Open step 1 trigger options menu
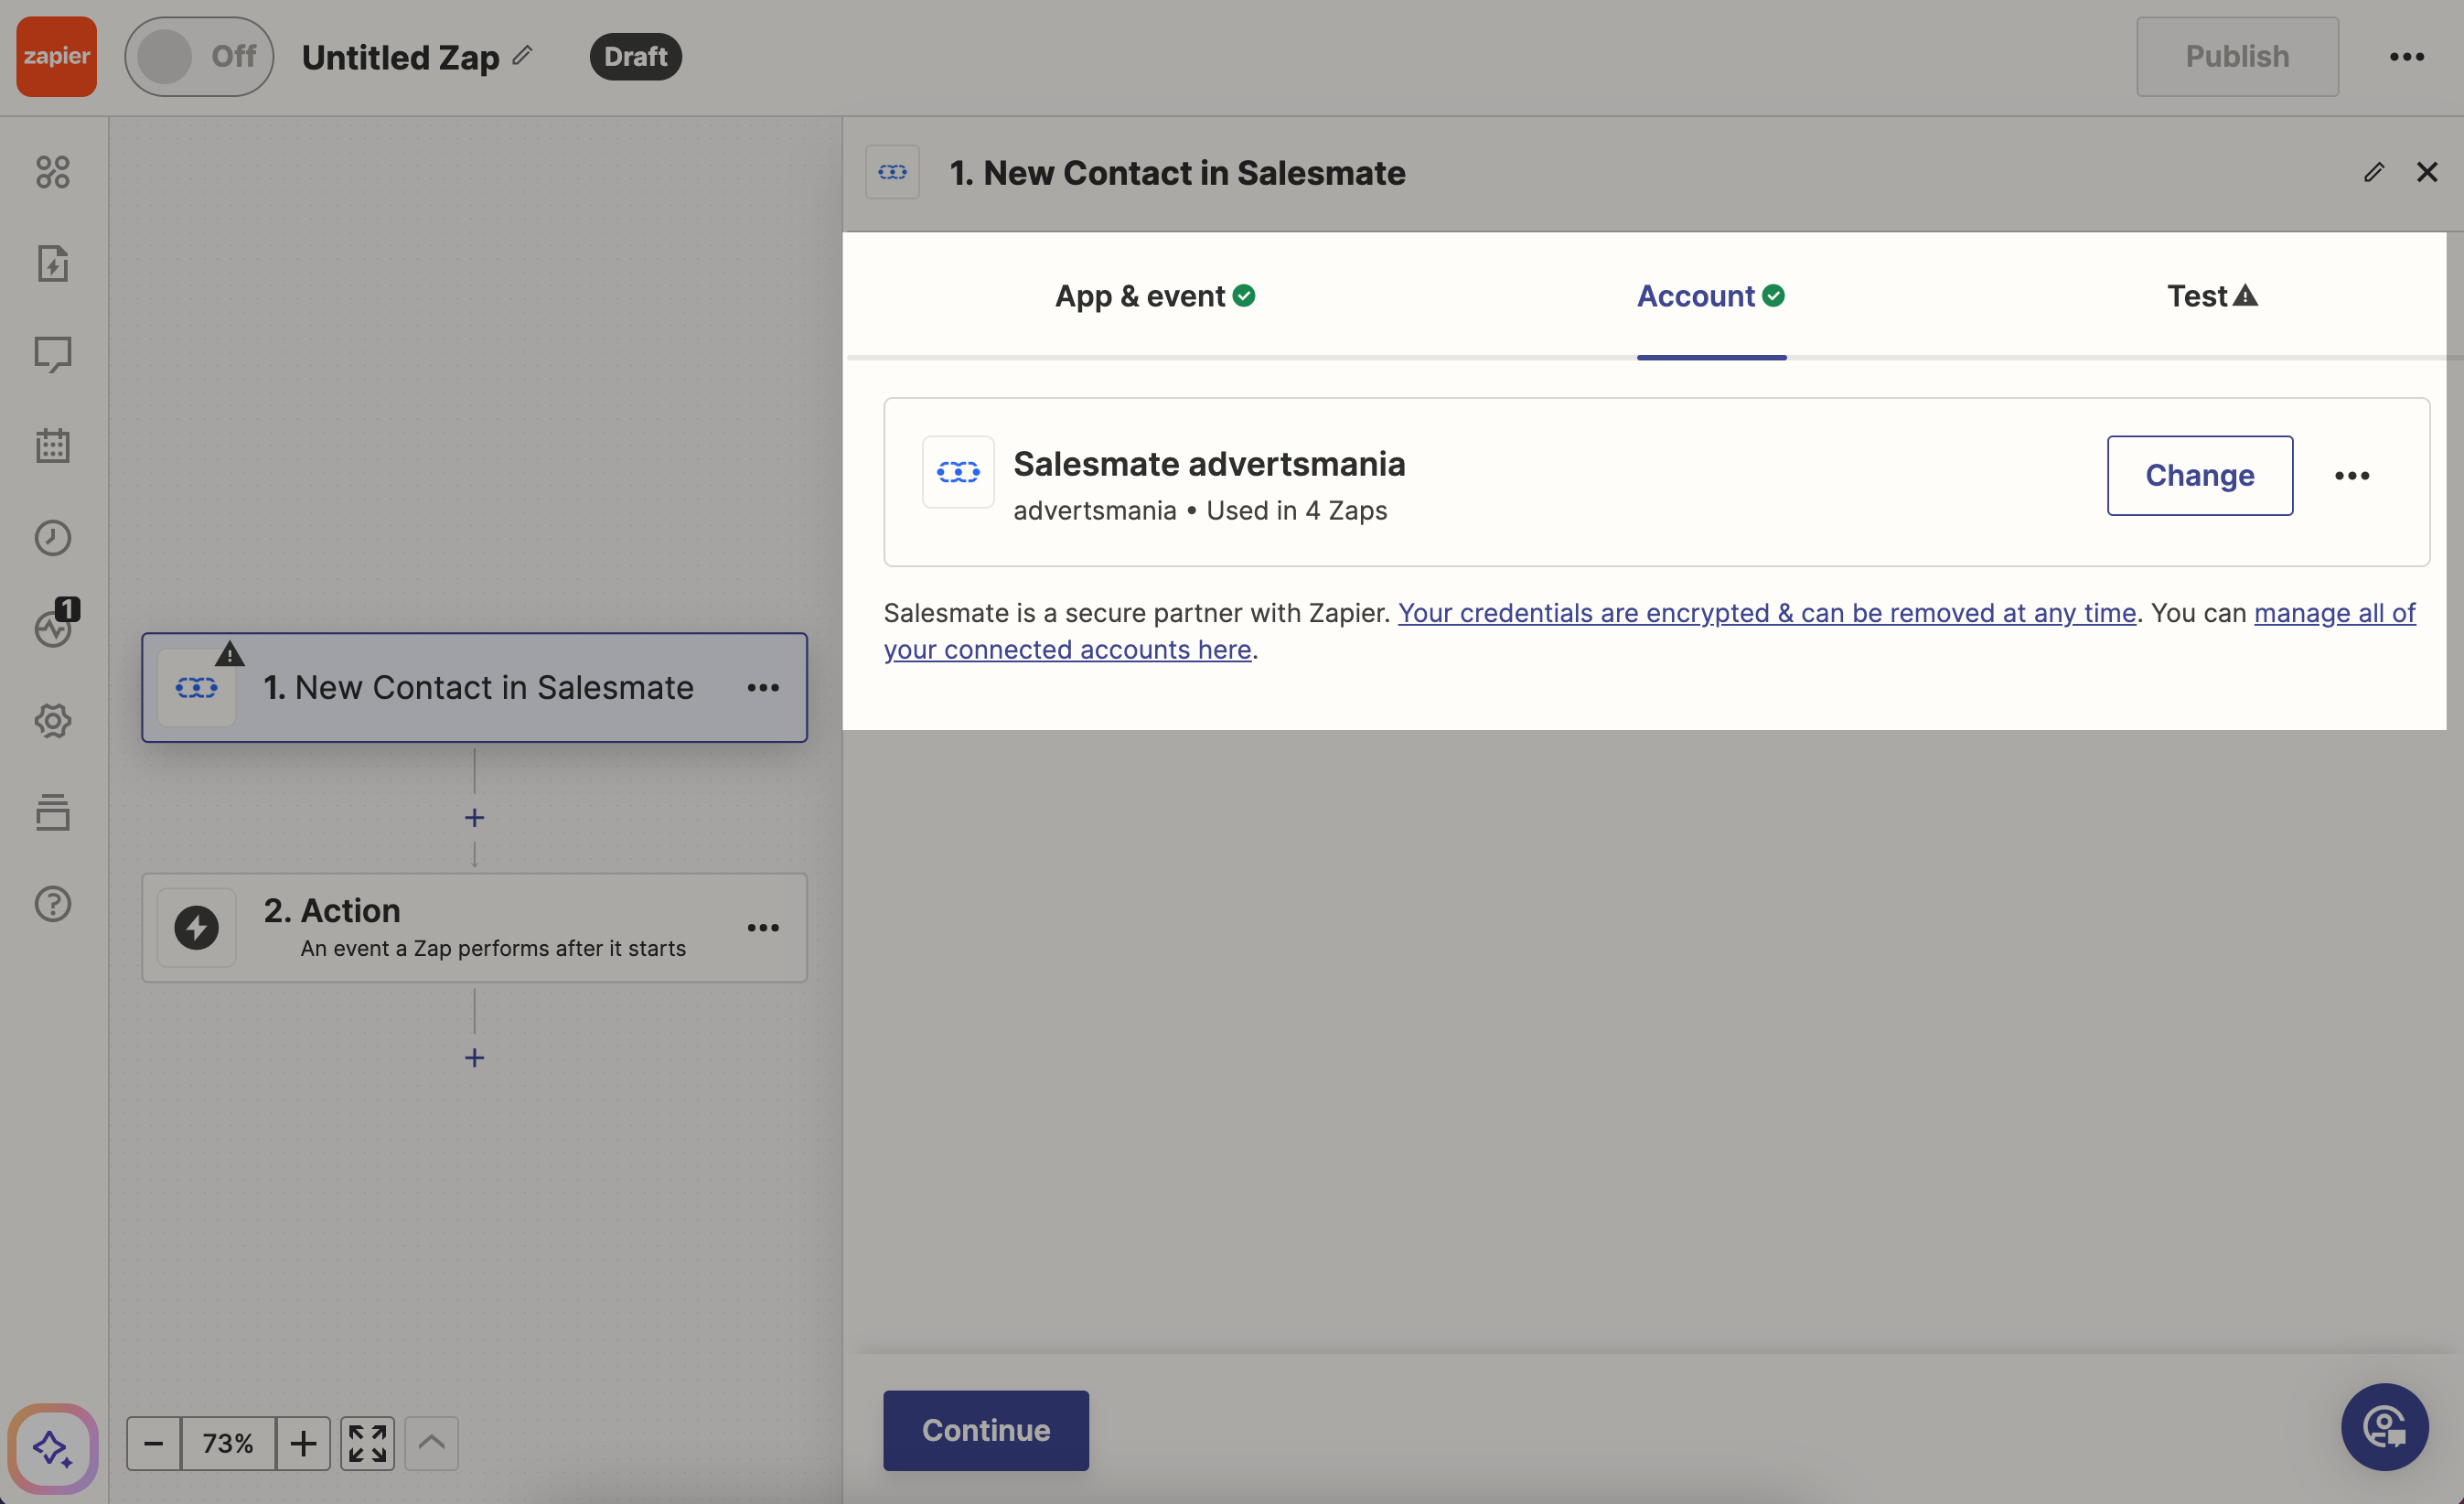Viewport: 2464px width, 1504px height. tap(763, 688)
